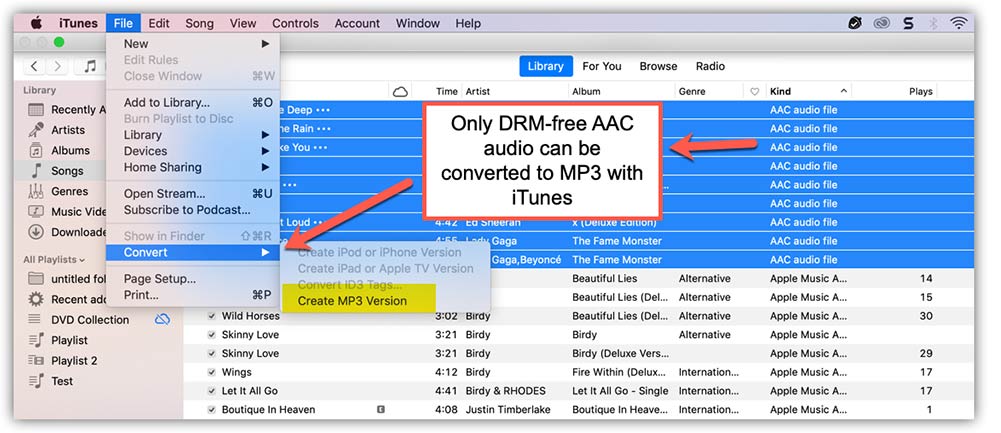The width and height of the screenshot is (1001, 433).
Task: Open the Controls menu
Action: 295,24
